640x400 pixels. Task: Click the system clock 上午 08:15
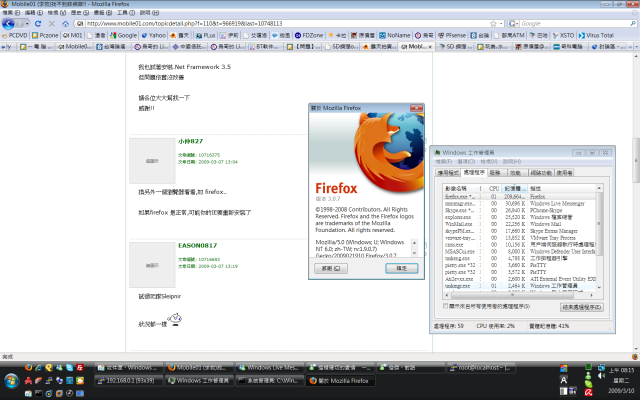point(622,371)
